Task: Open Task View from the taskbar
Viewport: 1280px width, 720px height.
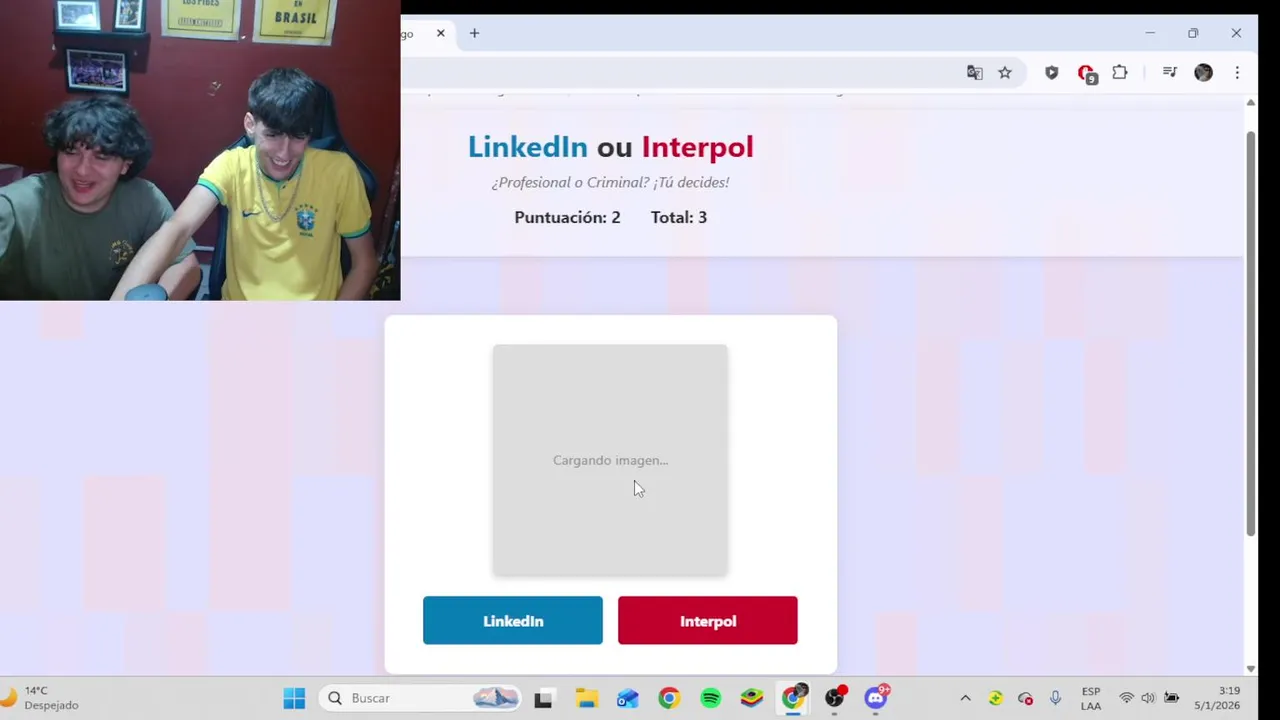Action: coord(543,698)
